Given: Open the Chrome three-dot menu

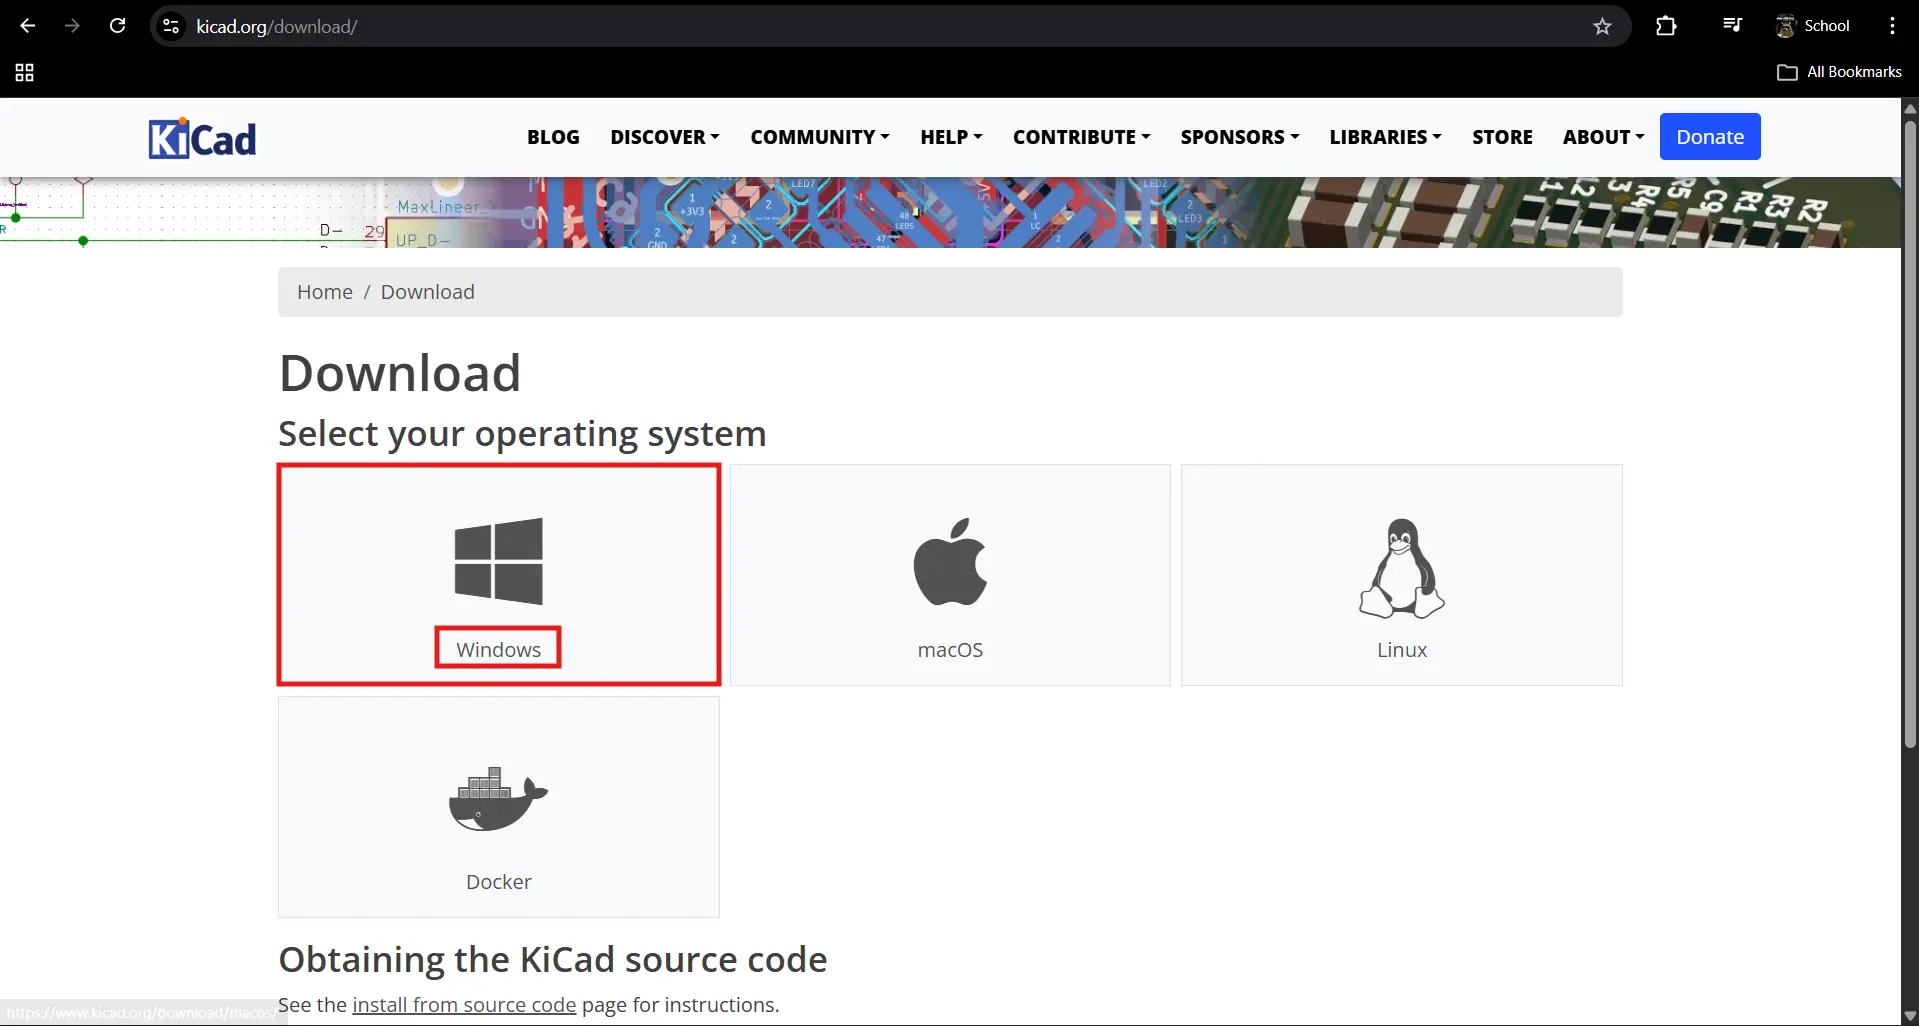Looking at the screenshot, I should 1892,26.
